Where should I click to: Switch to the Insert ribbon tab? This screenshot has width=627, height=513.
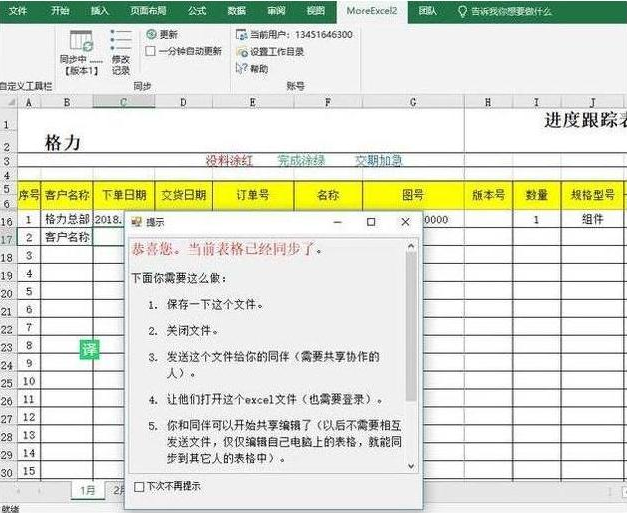(100, 10)
